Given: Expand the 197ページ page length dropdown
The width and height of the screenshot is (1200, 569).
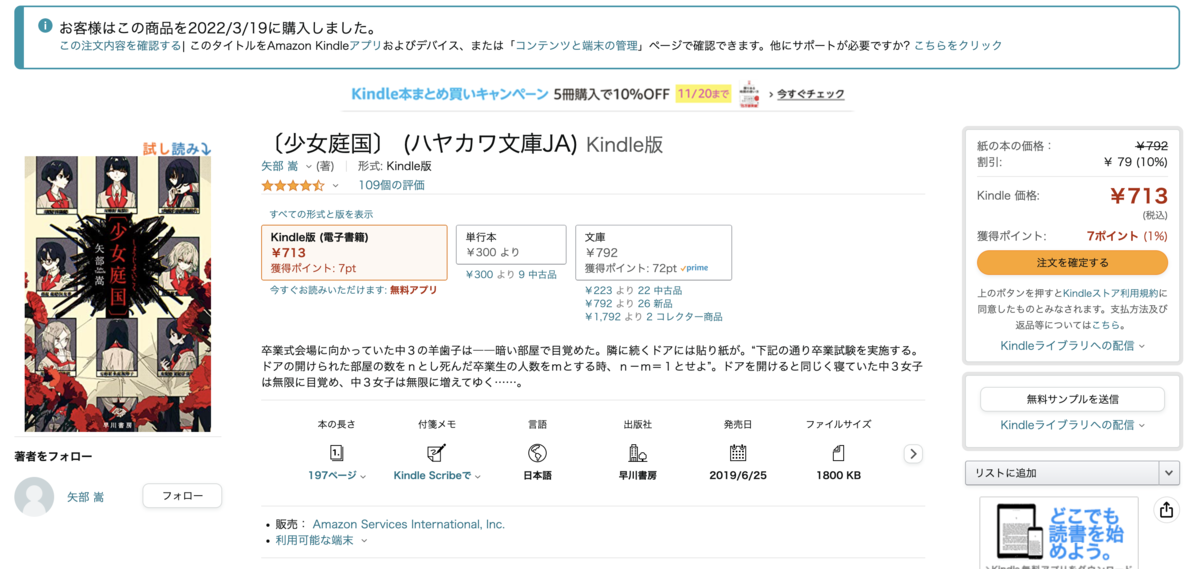Looking at the screenshot, I should (x=338, y=476).
